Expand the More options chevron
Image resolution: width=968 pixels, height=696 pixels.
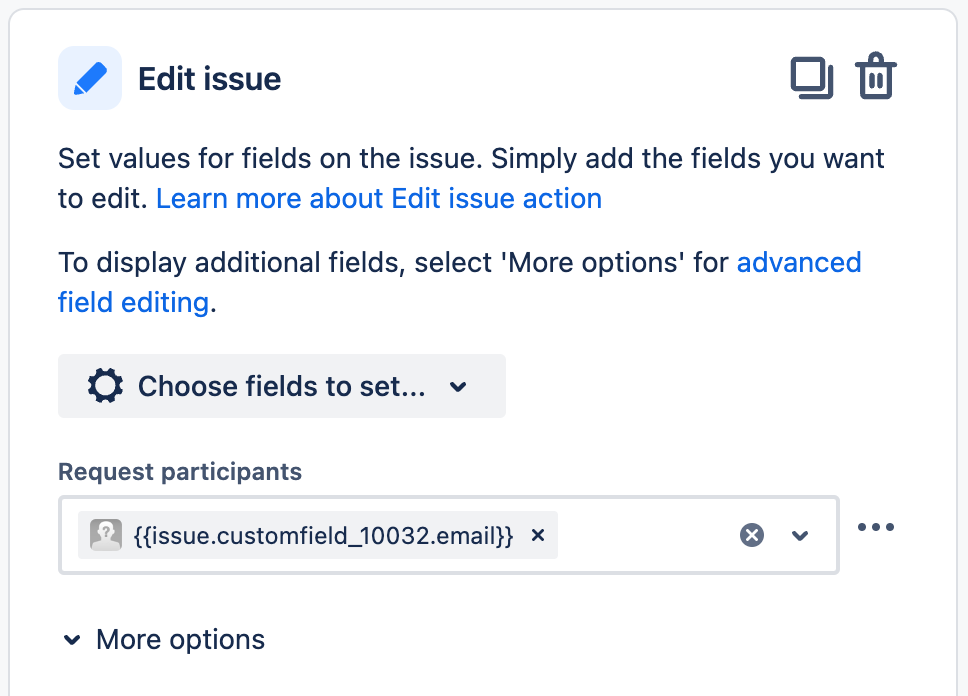[72, 640]
